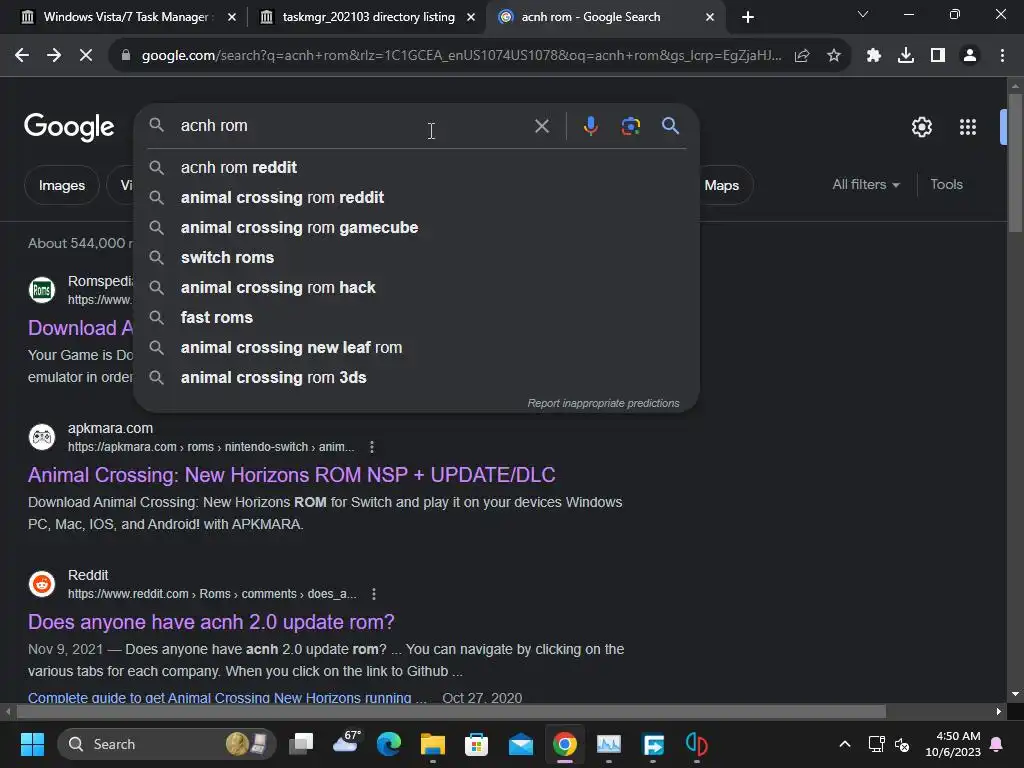This screenshot has width=1024, height=768.
Task: Choose suggestion animal crossing new leaf rom
Action: coord(417,348)
